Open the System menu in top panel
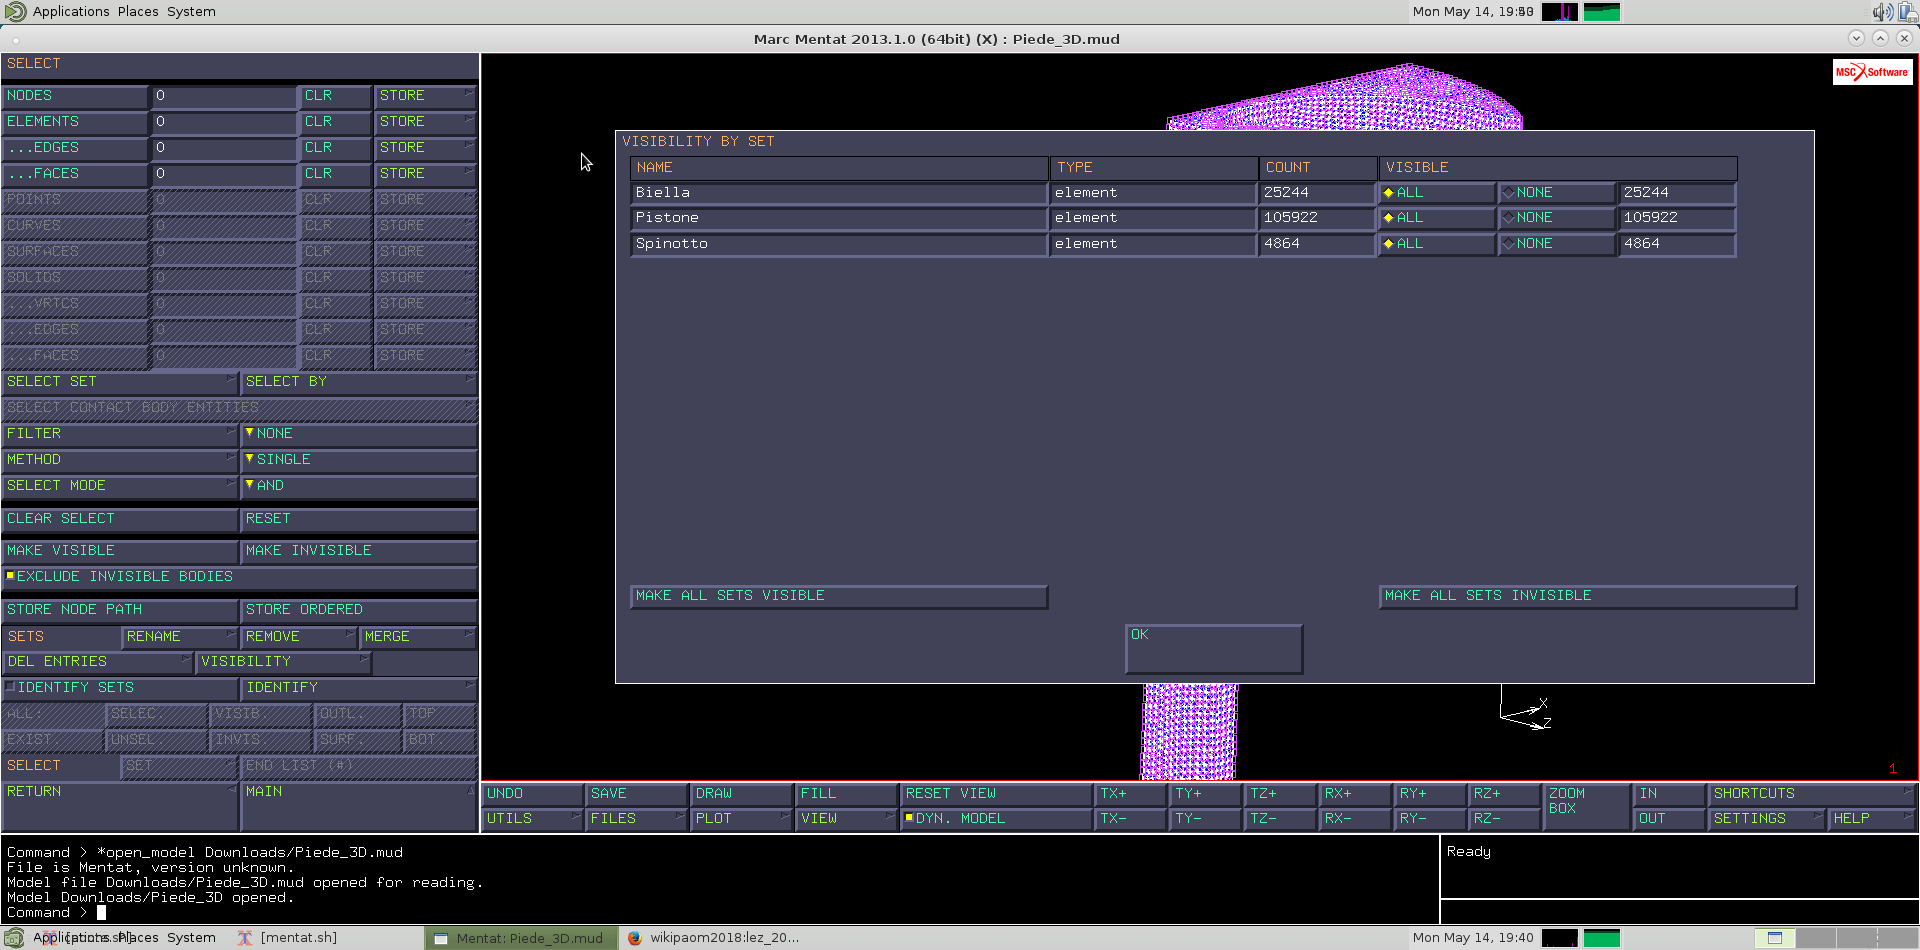This screenshot has width=1920, height=950. coord(191,12)
